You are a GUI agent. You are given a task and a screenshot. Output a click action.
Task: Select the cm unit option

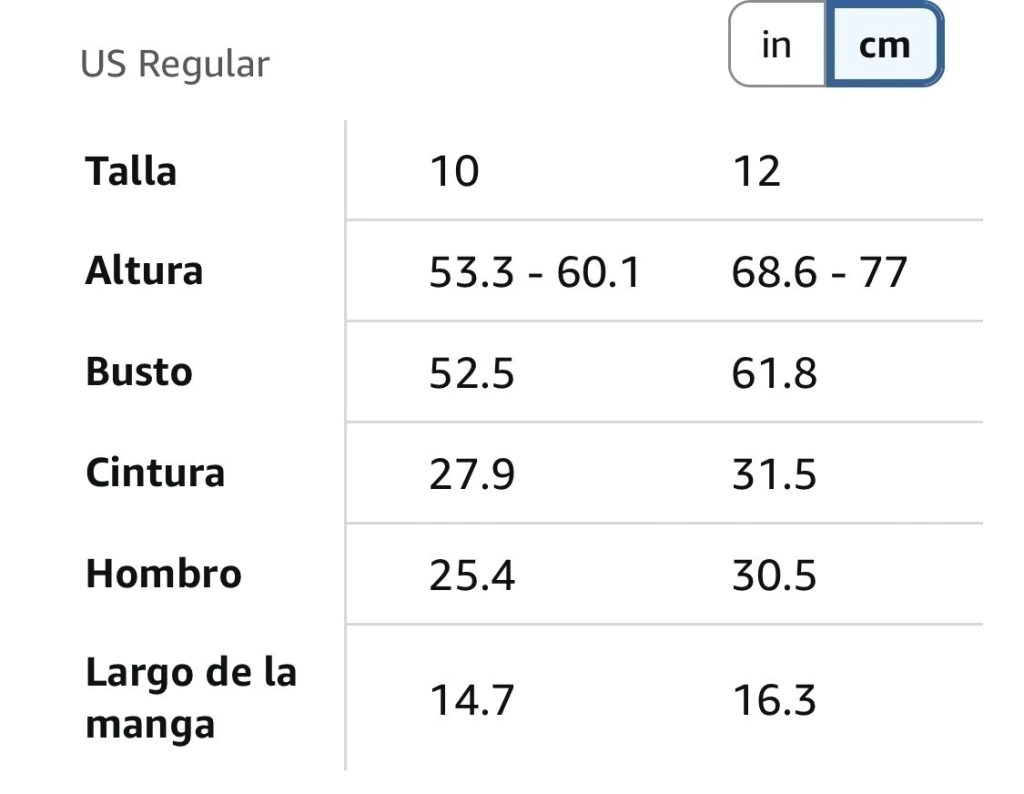884,45
